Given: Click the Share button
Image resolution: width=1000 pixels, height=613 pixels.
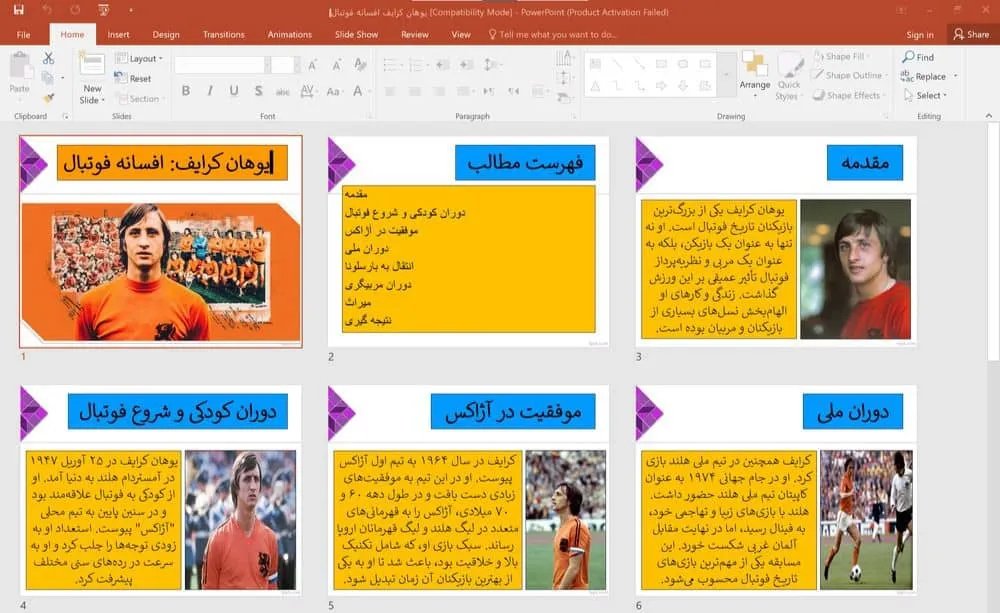Looking at the screenshot, I should (971, 34).
